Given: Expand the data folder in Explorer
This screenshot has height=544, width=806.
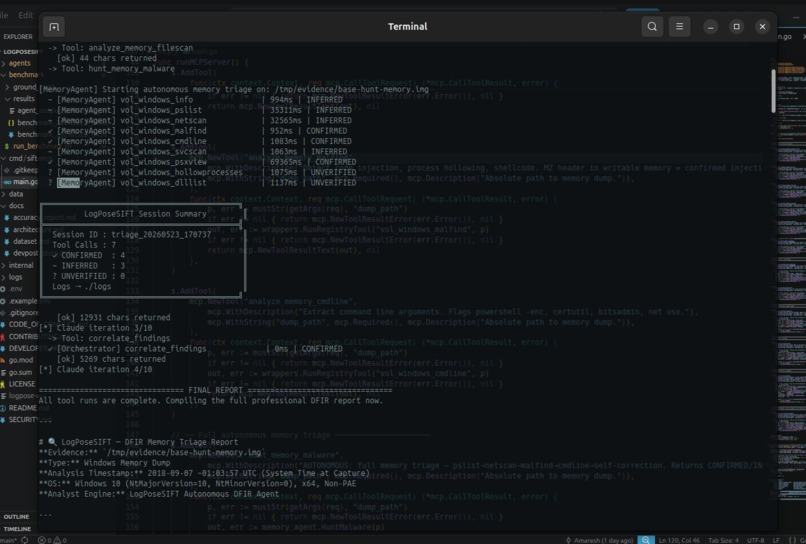Looking at the screenshot, I should click(x=15, y=194).
